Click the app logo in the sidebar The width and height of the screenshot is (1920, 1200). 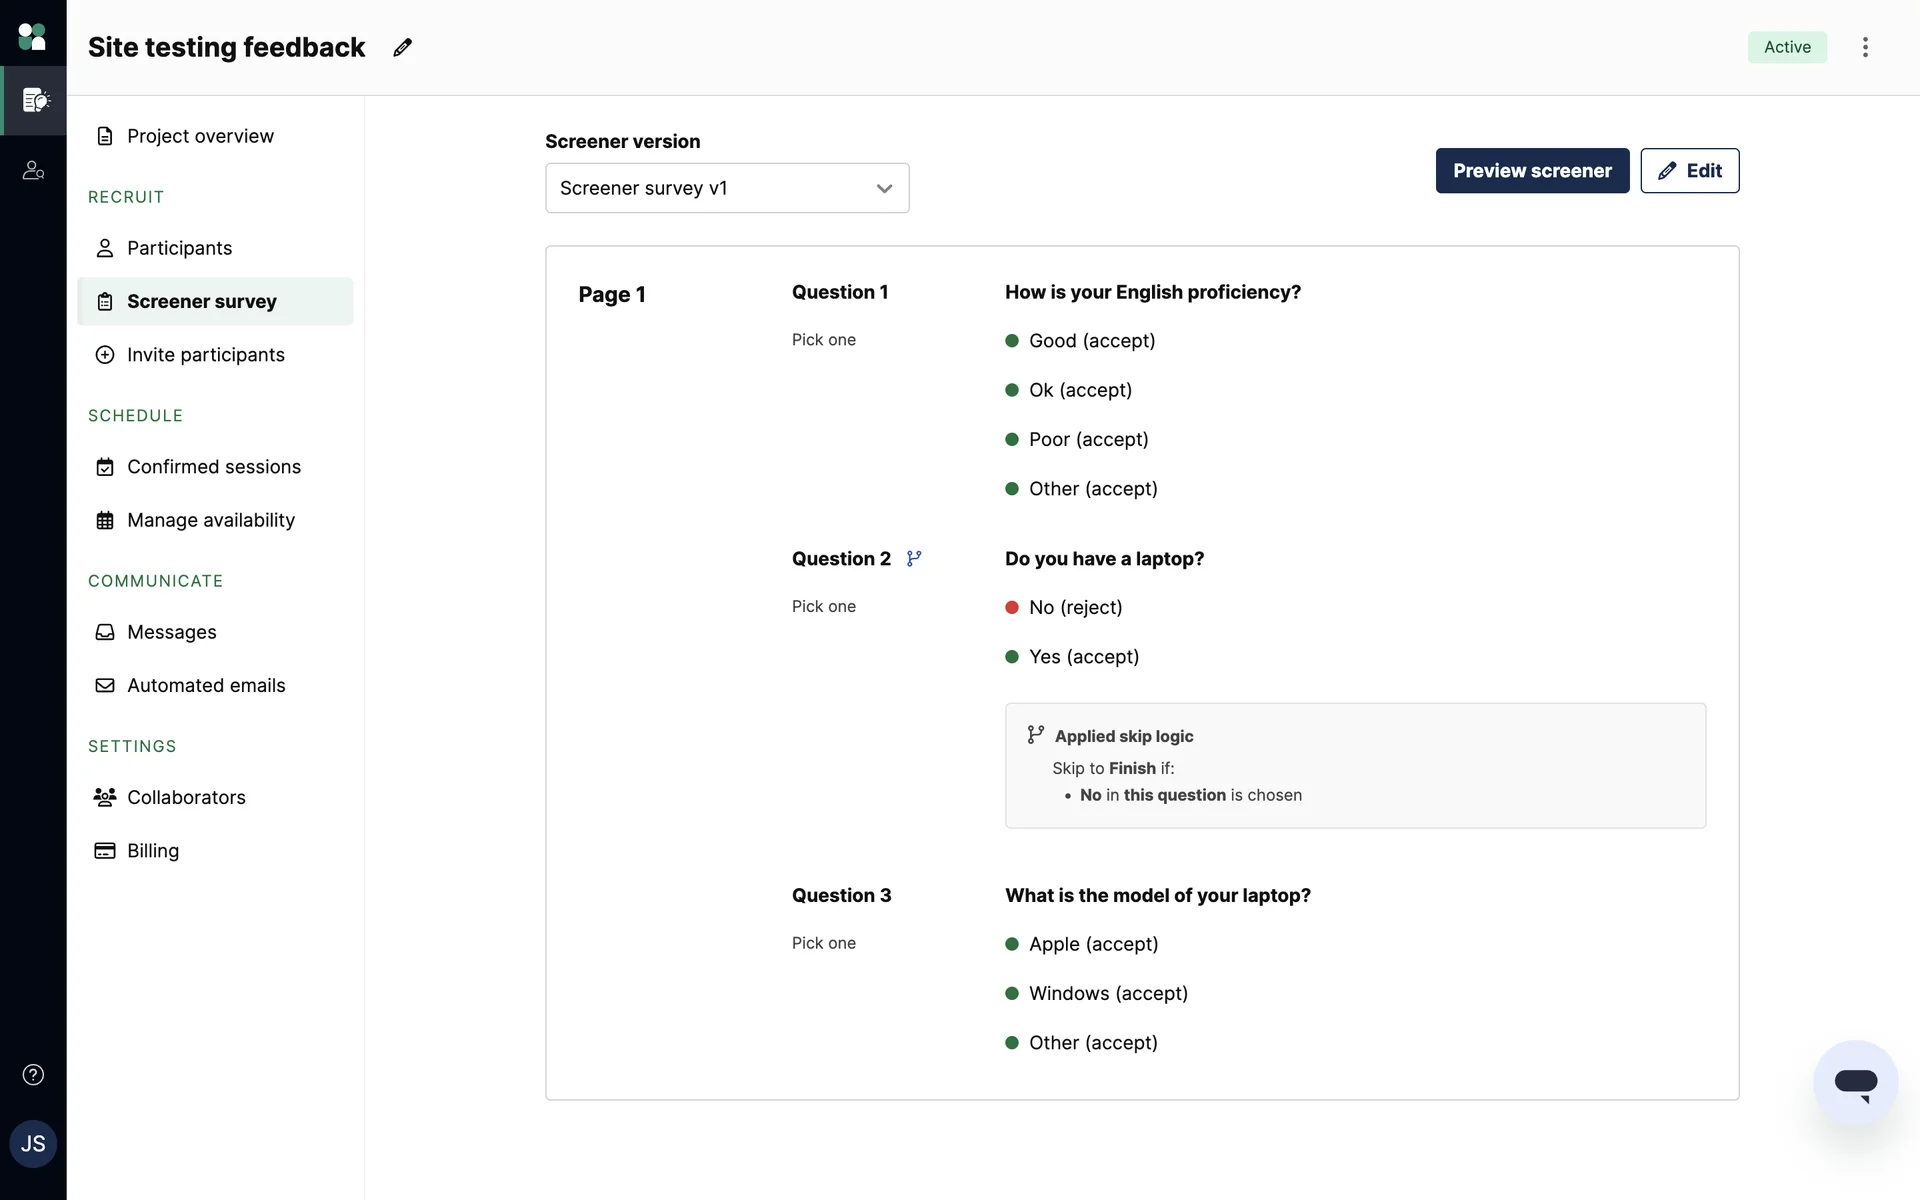[32, 37]
